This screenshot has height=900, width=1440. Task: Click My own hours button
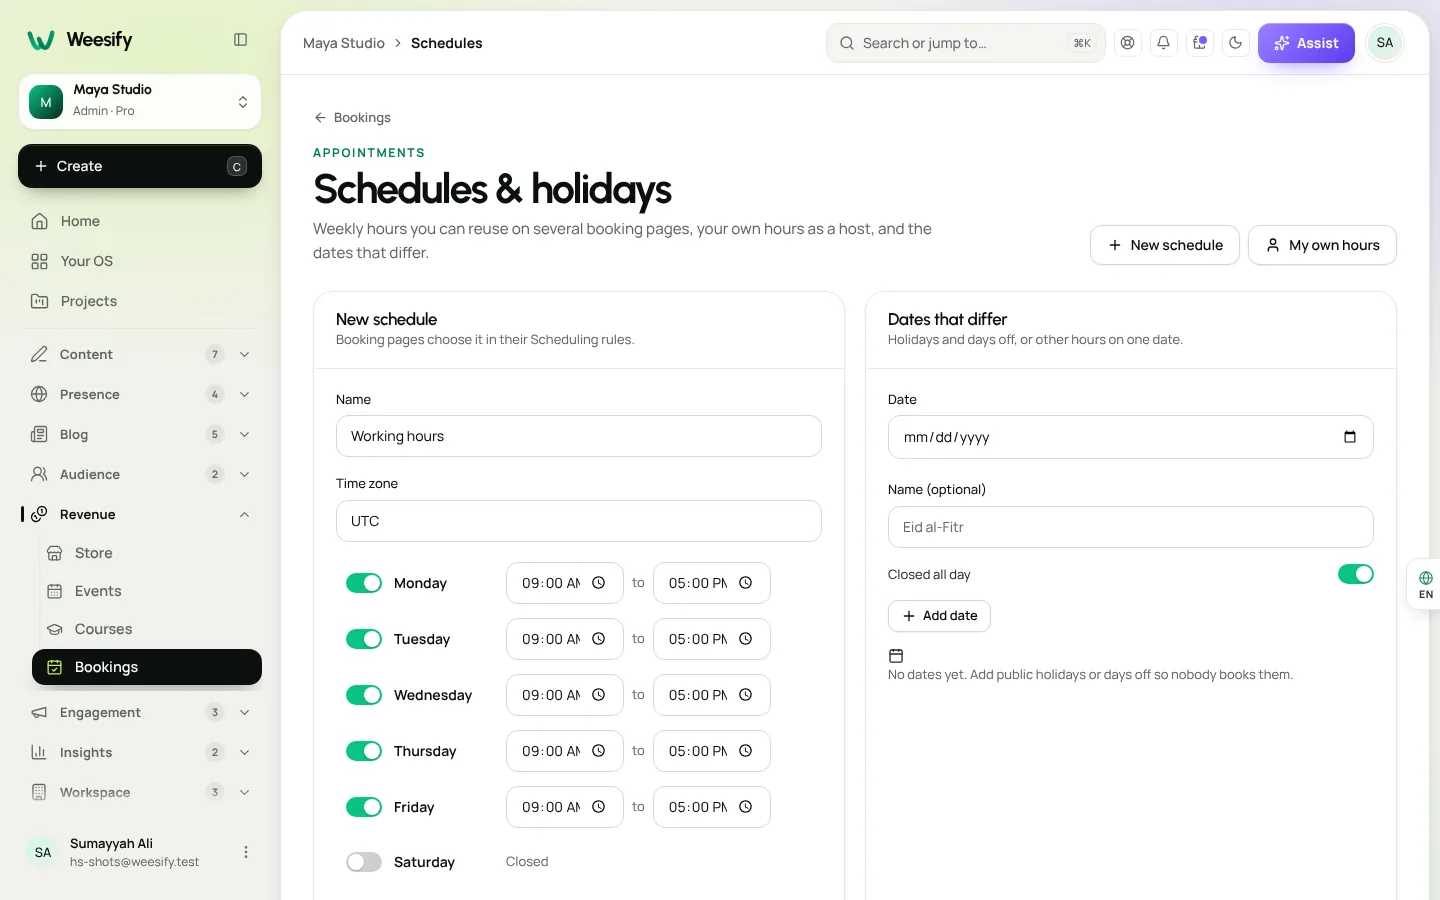point(1322,245)
